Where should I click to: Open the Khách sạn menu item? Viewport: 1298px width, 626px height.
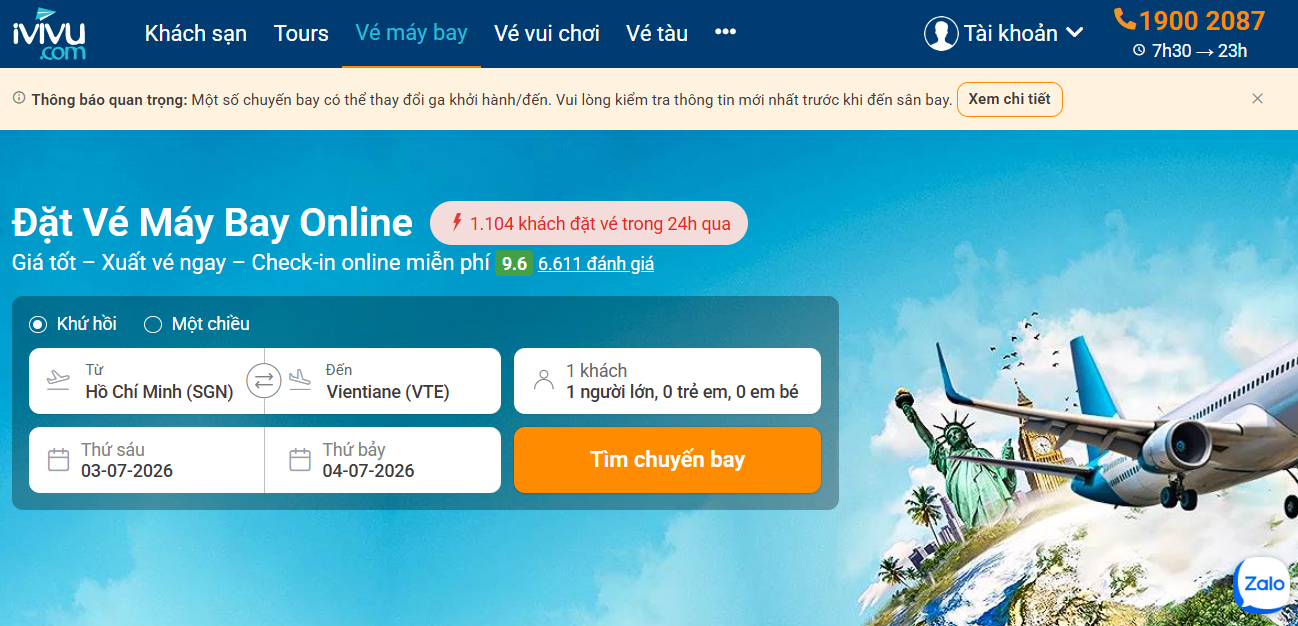[196, 33]
